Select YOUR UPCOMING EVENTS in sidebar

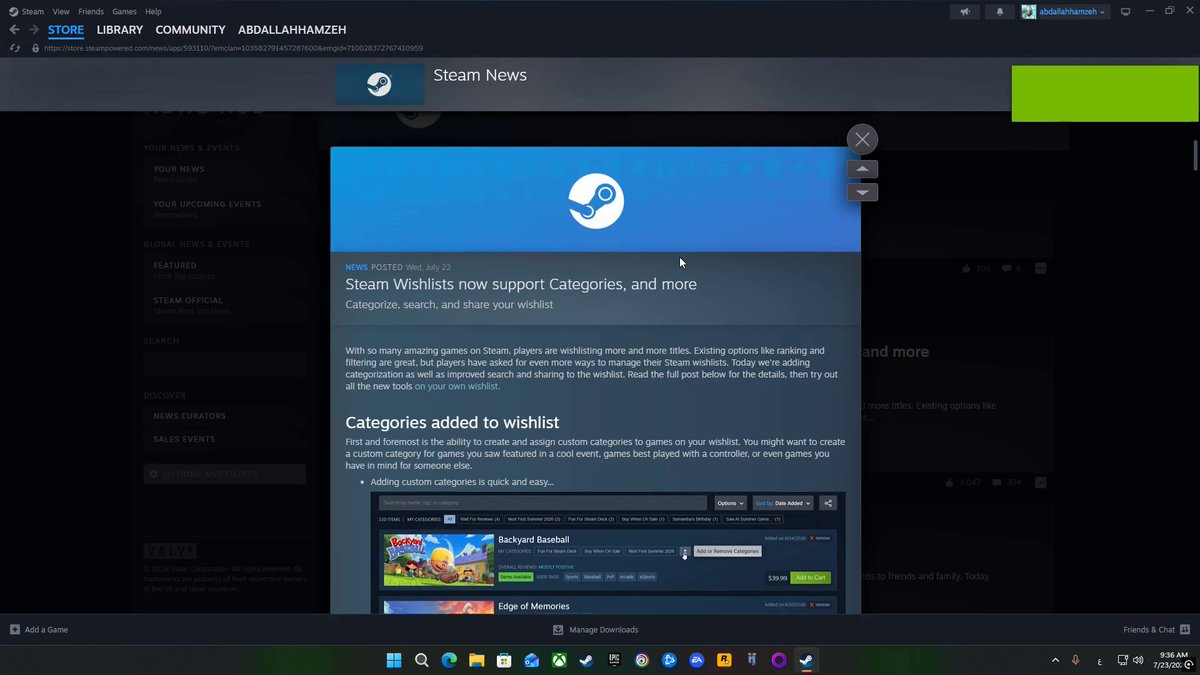(207, 204)
